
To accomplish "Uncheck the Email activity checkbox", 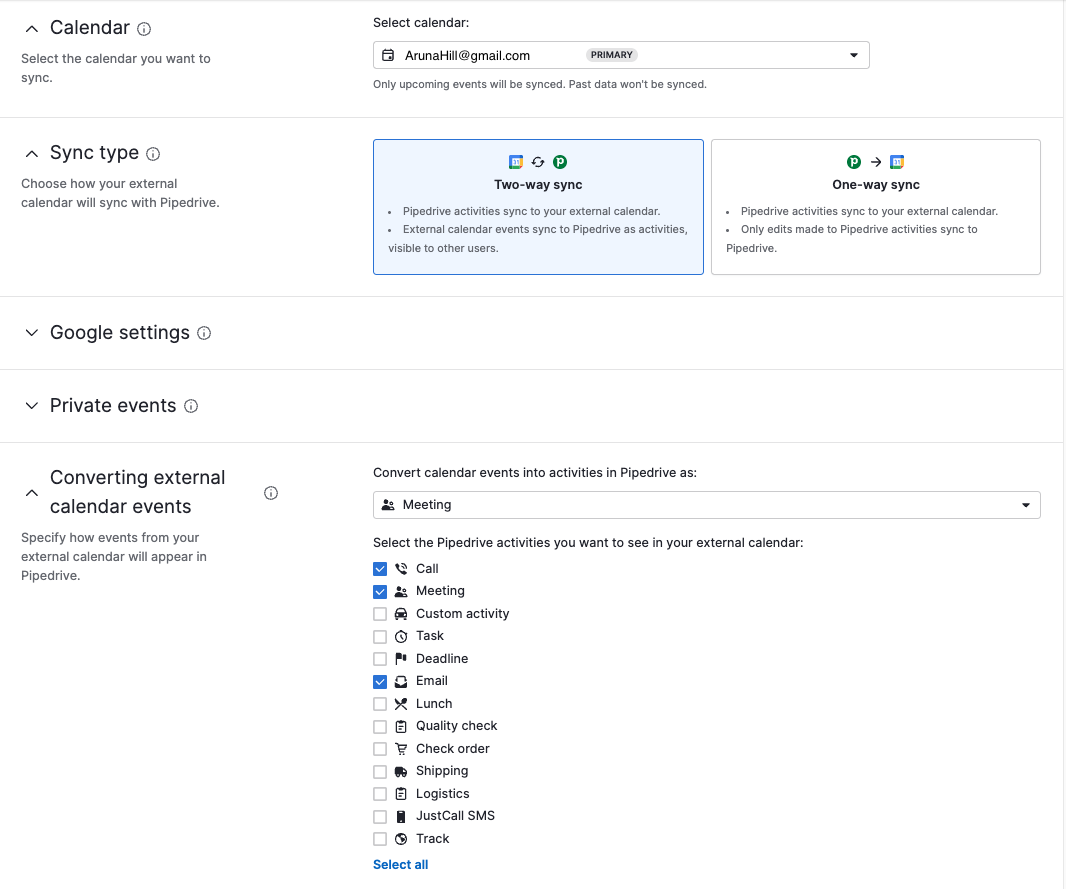I will pos(380,681).
